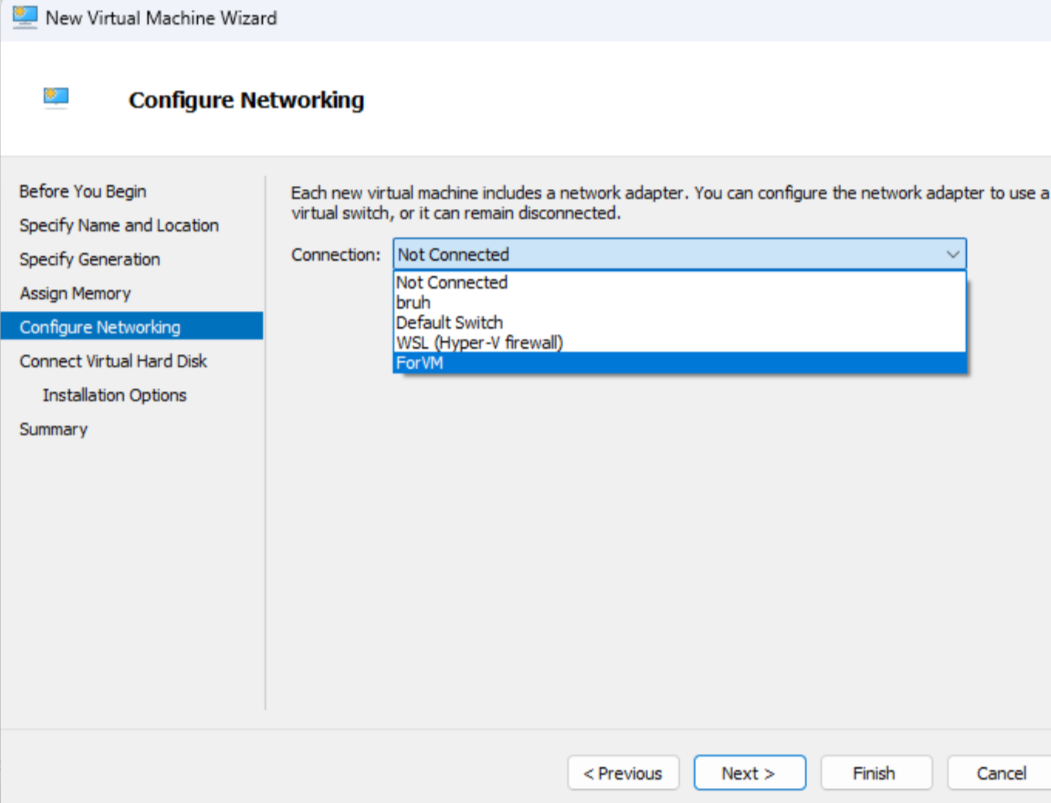The height and width of the screenshot is (803, 1051).
Task: Open the "Installation Options" sub-step
Action: (x=114, y=395)
